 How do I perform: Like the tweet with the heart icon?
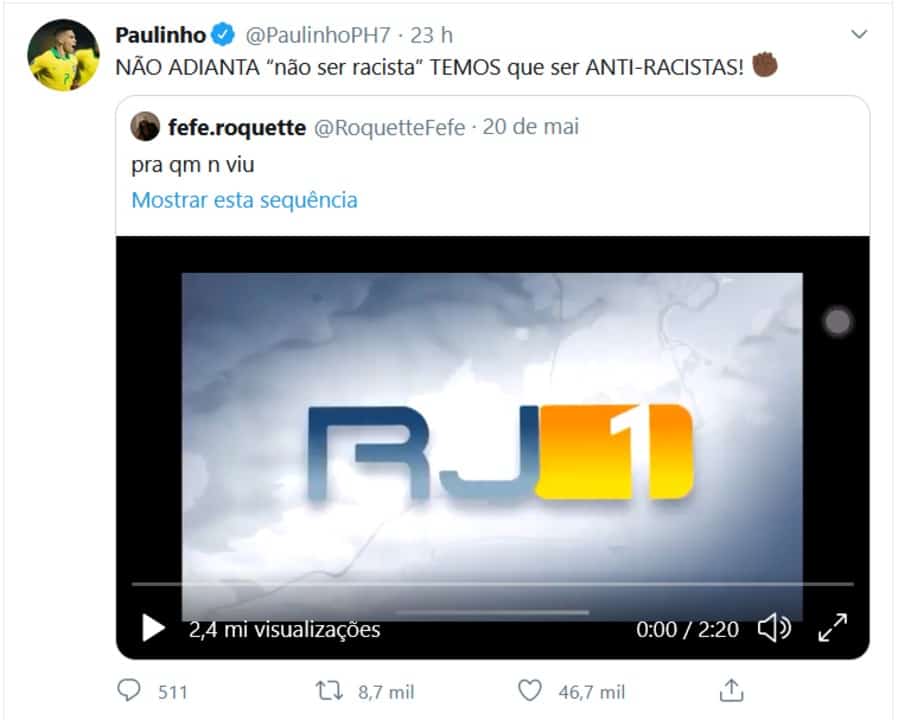click(530, 690)
